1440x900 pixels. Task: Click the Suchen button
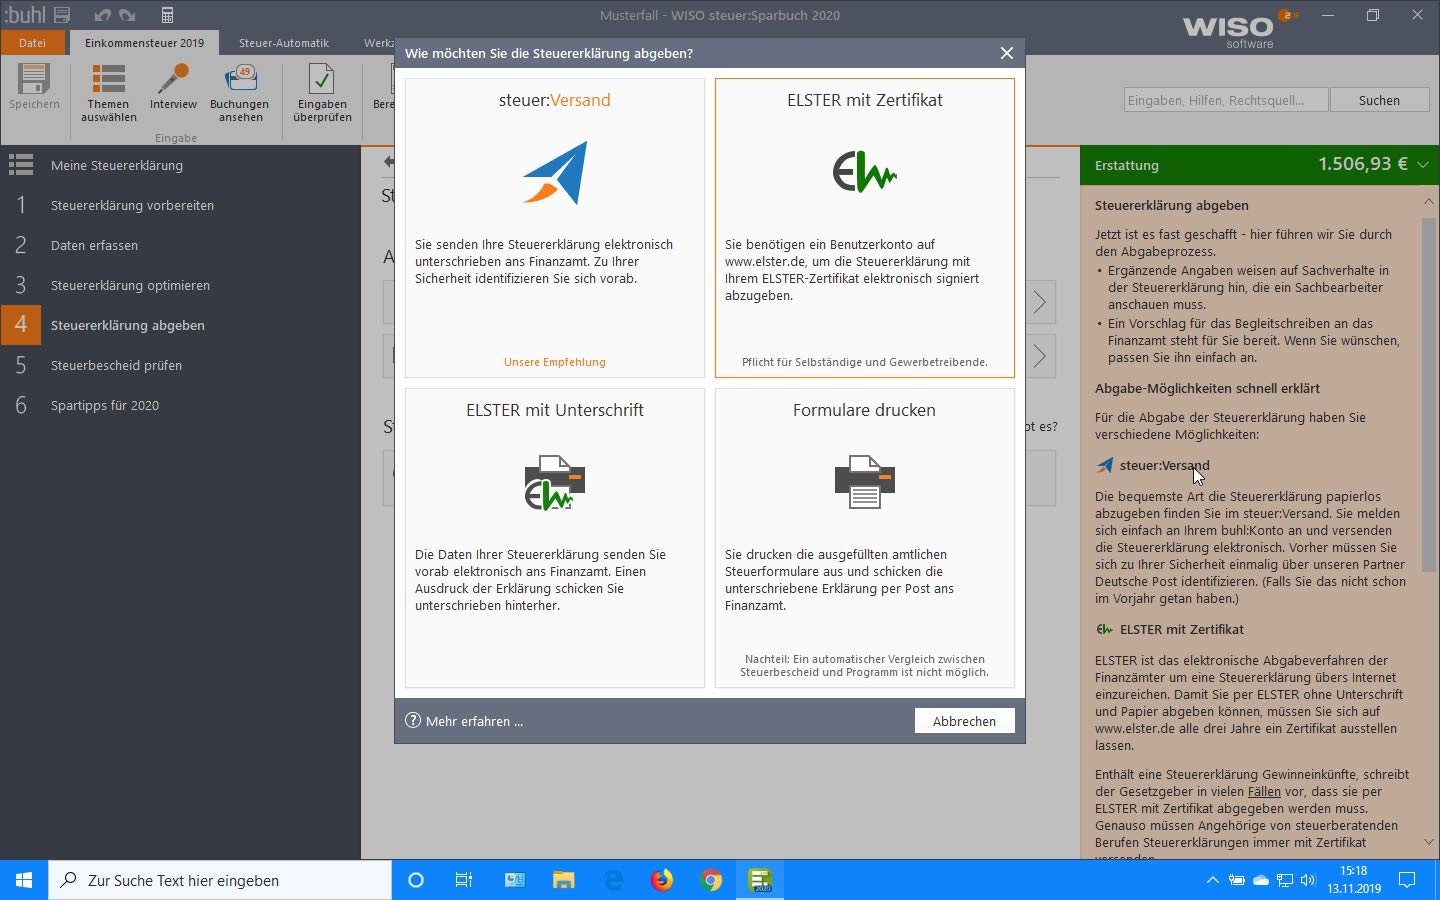1379,100
